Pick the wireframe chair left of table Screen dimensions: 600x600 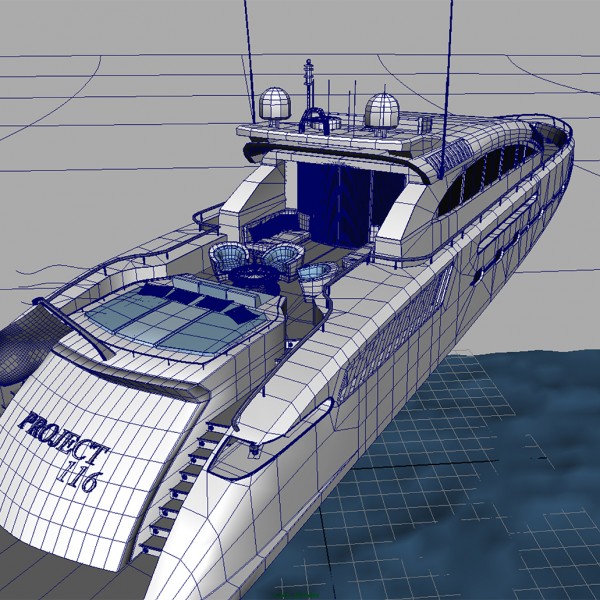227,258
